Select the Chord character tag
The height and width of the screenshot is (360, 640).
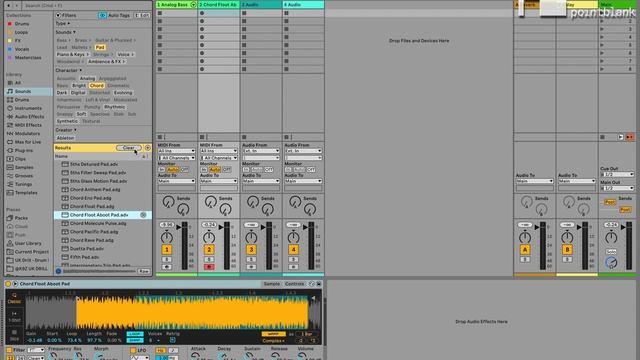(97, 86)
